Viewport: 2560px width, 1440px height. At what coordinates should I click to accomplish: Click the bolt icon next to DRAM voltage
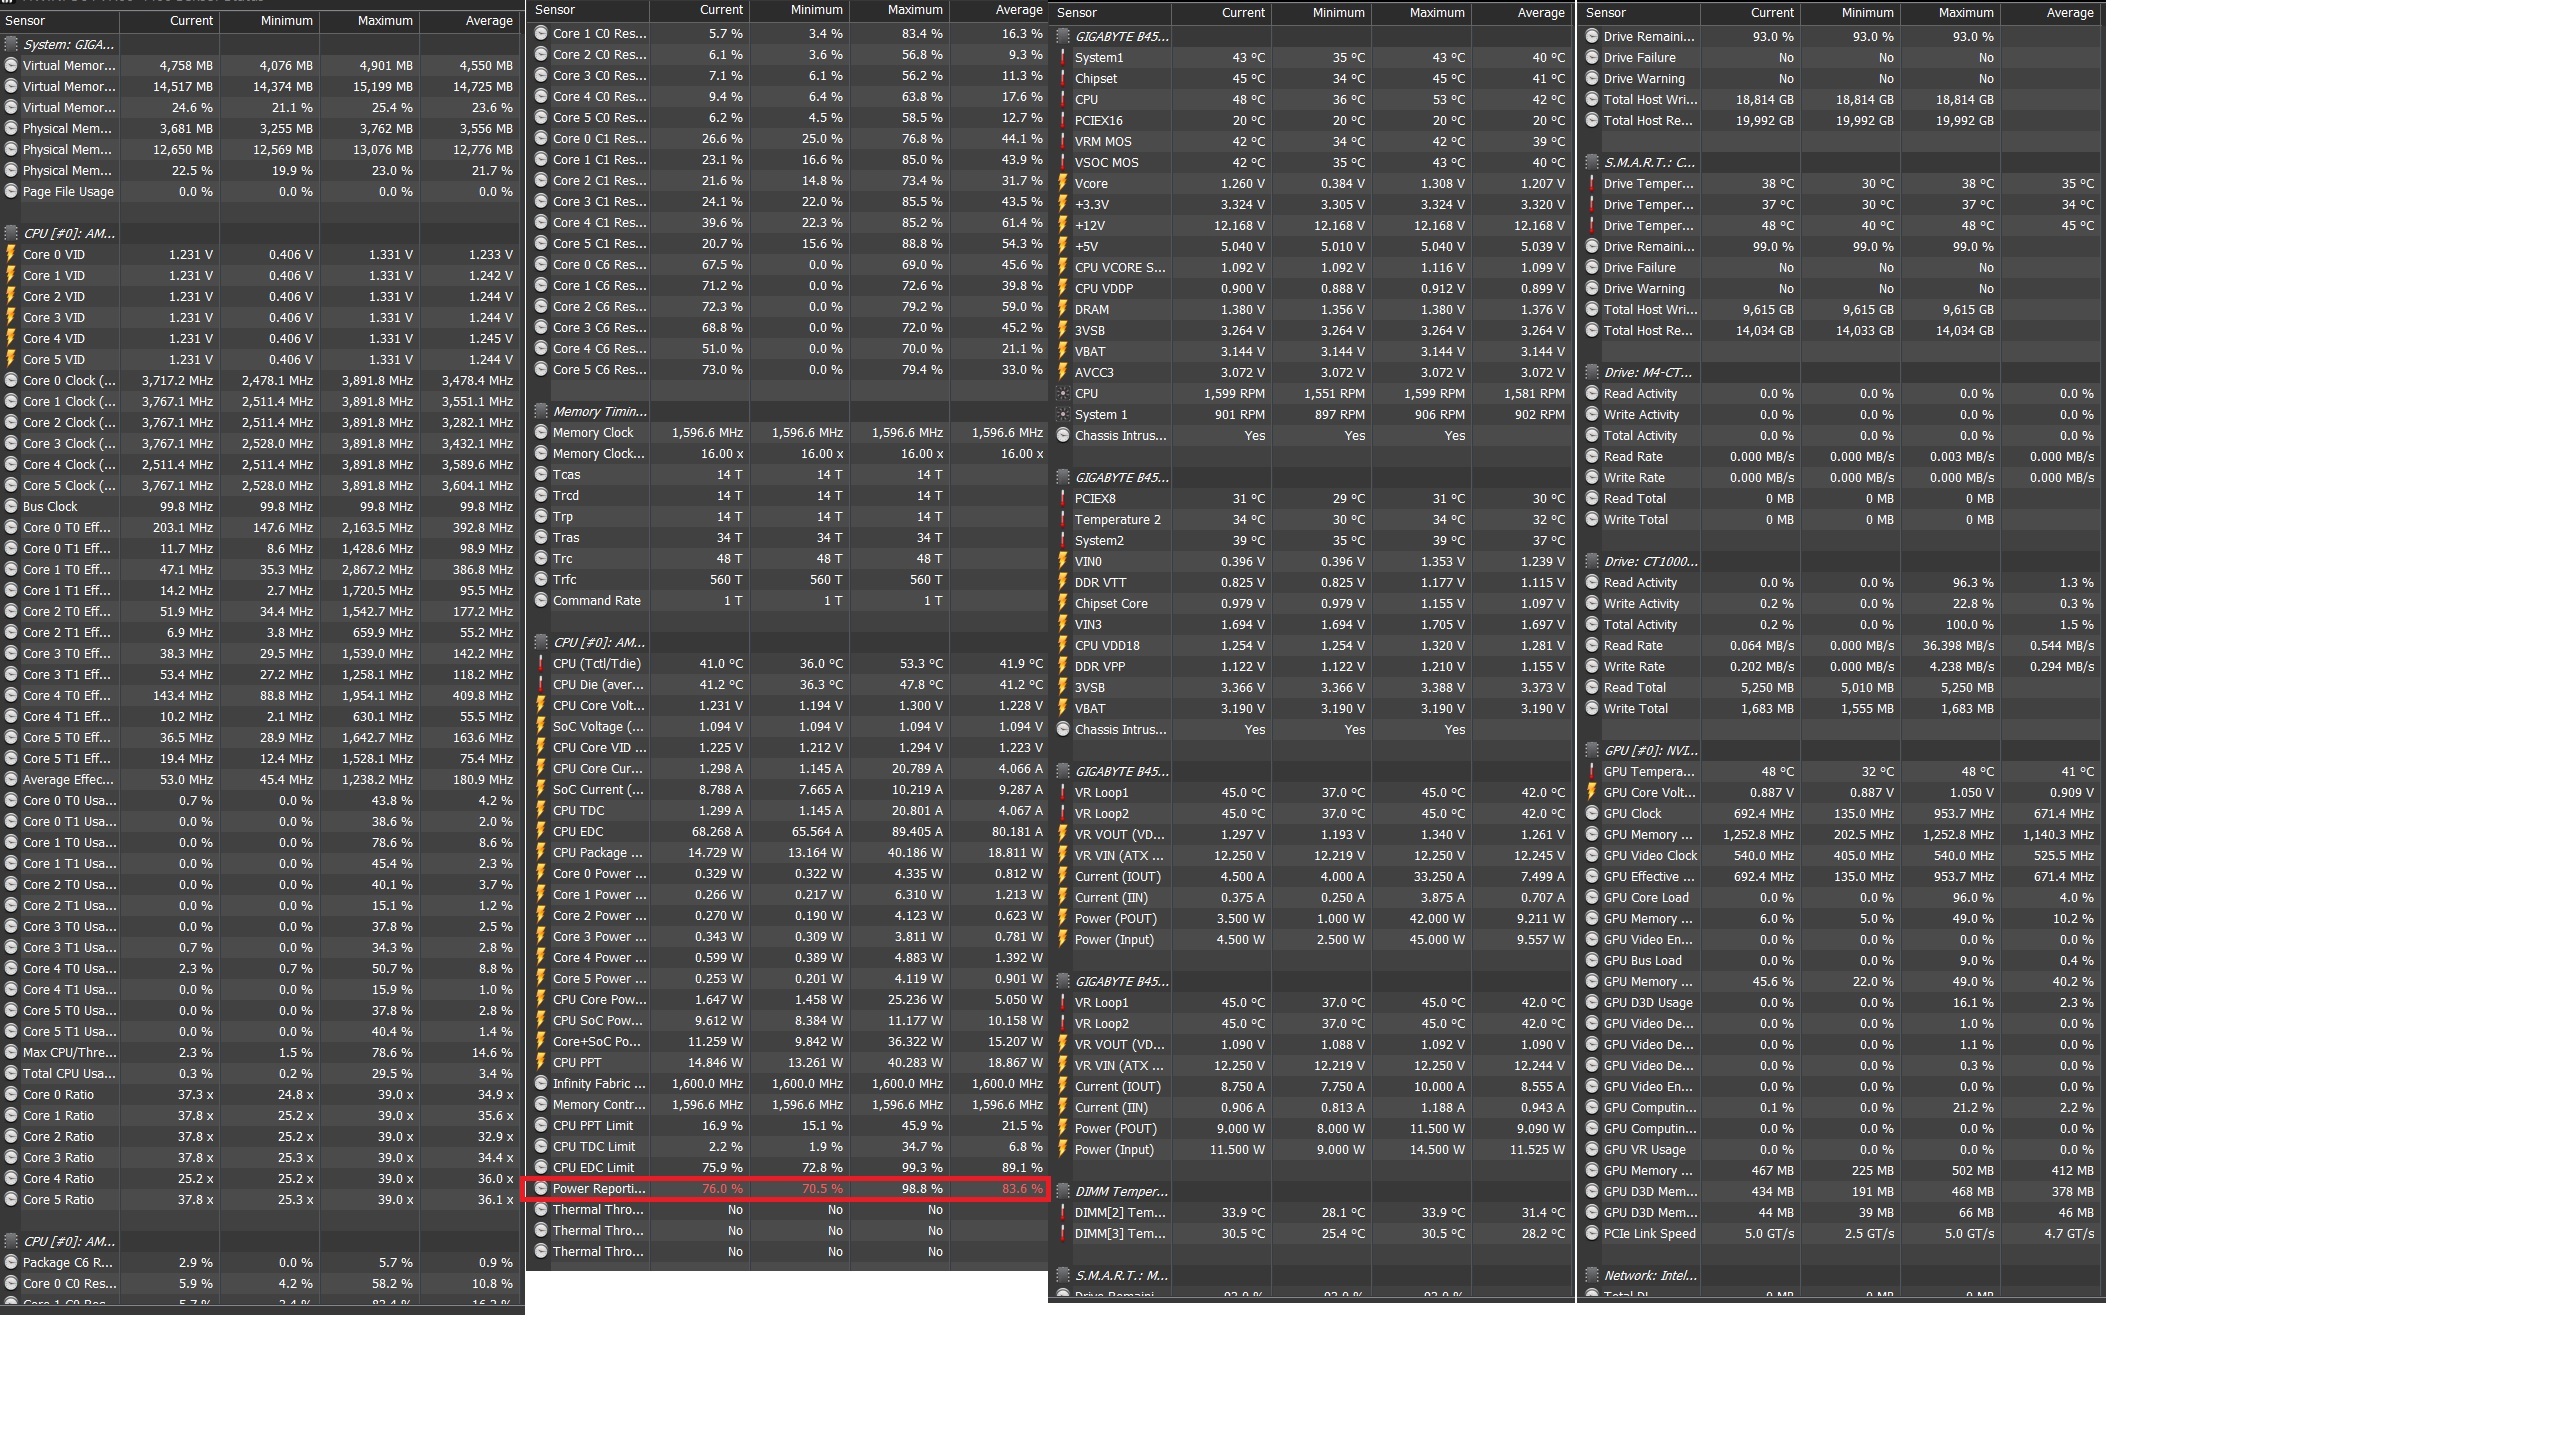[x=1063, y=309]
